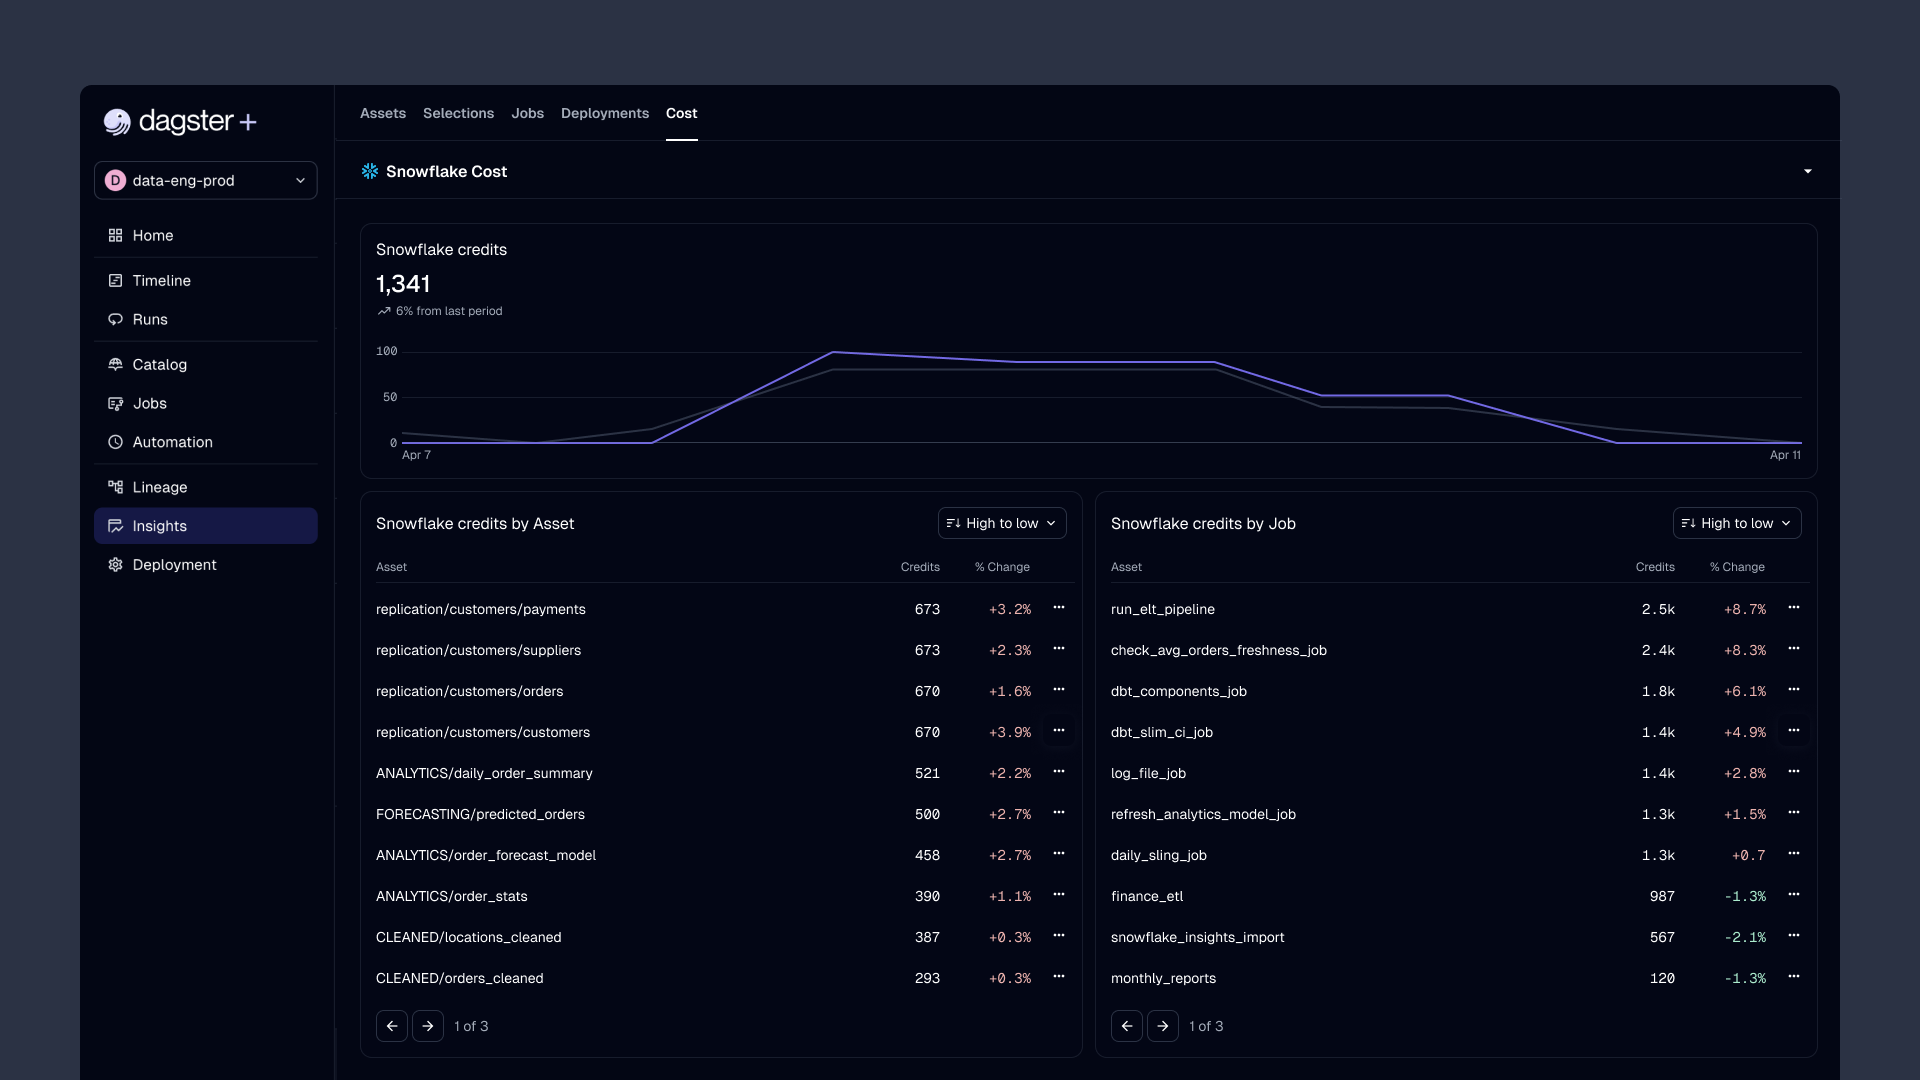Open options for monthly_reports job
Viewport: 1920px width, 1080px height.
point(1794,976)
